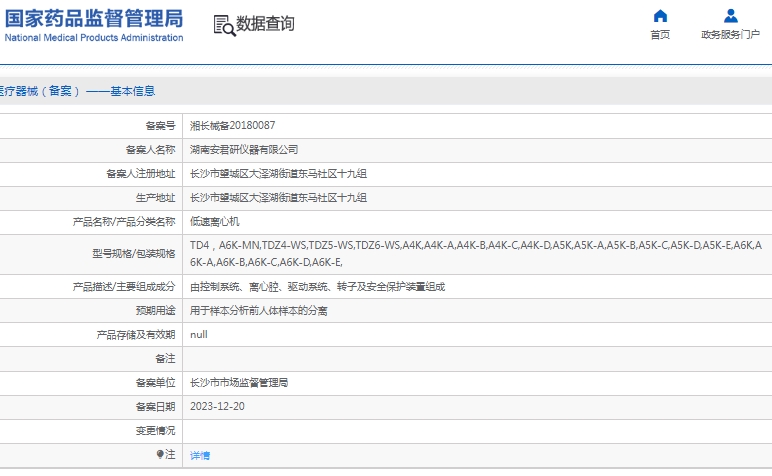Screen dimensions: 772x476
Task: Click the 首页 text link
Action: 660,34
